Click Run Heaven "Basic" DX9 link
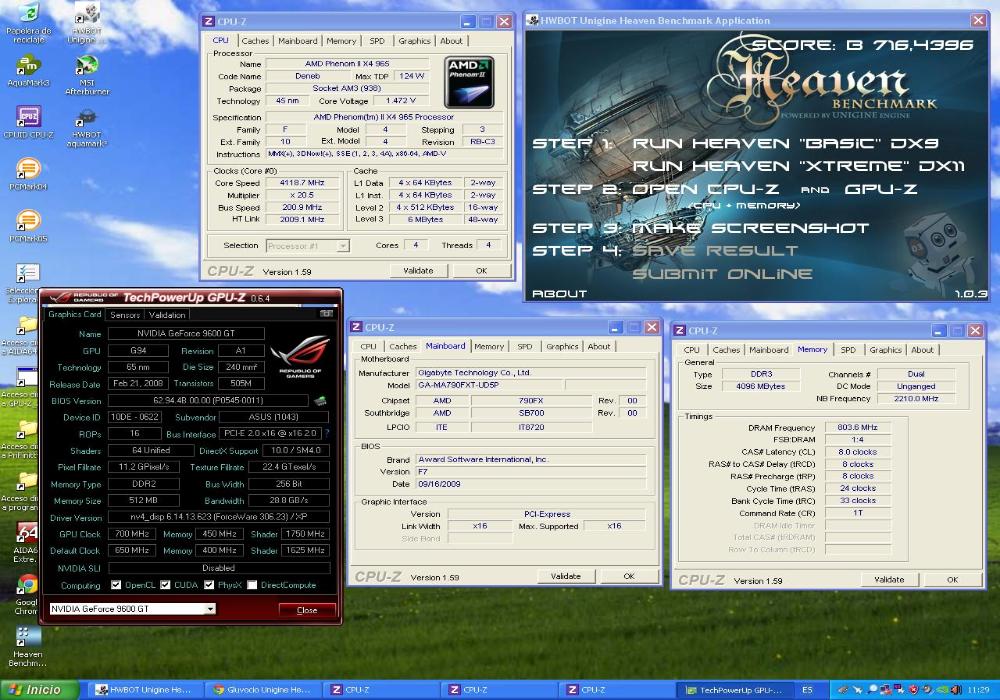 click(x=785, y=143)
